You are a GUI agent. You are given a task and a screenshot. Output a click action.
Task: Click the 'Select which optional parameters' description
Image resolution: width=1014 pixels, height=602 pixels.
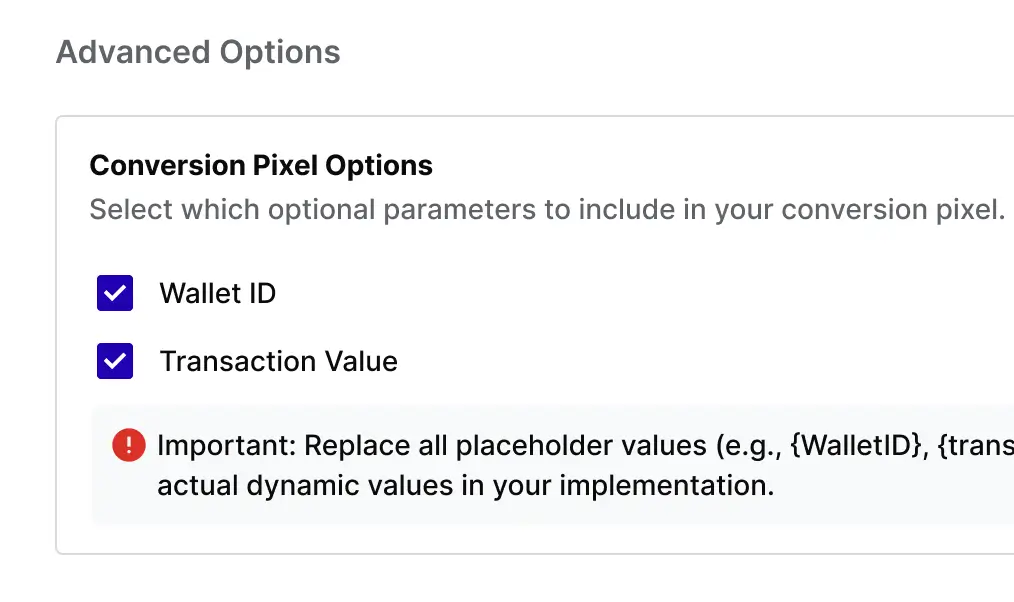[x=546, y=210]
